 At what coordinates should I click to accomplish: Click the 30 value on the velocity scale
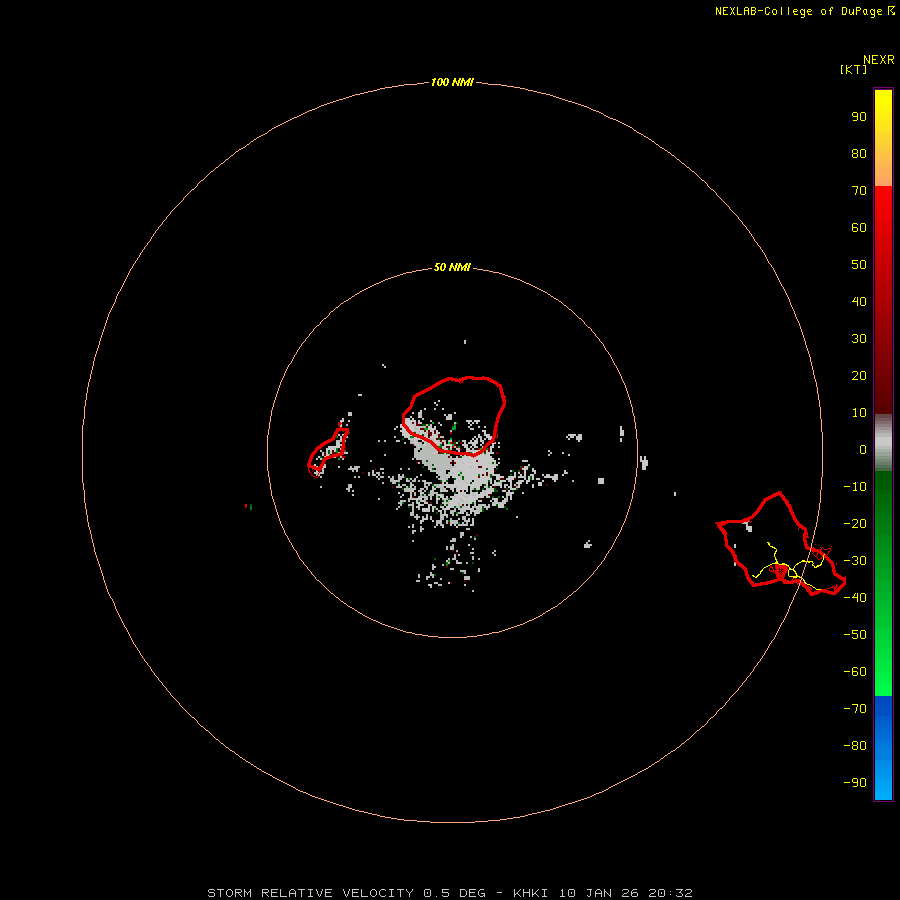click(859, 339)
